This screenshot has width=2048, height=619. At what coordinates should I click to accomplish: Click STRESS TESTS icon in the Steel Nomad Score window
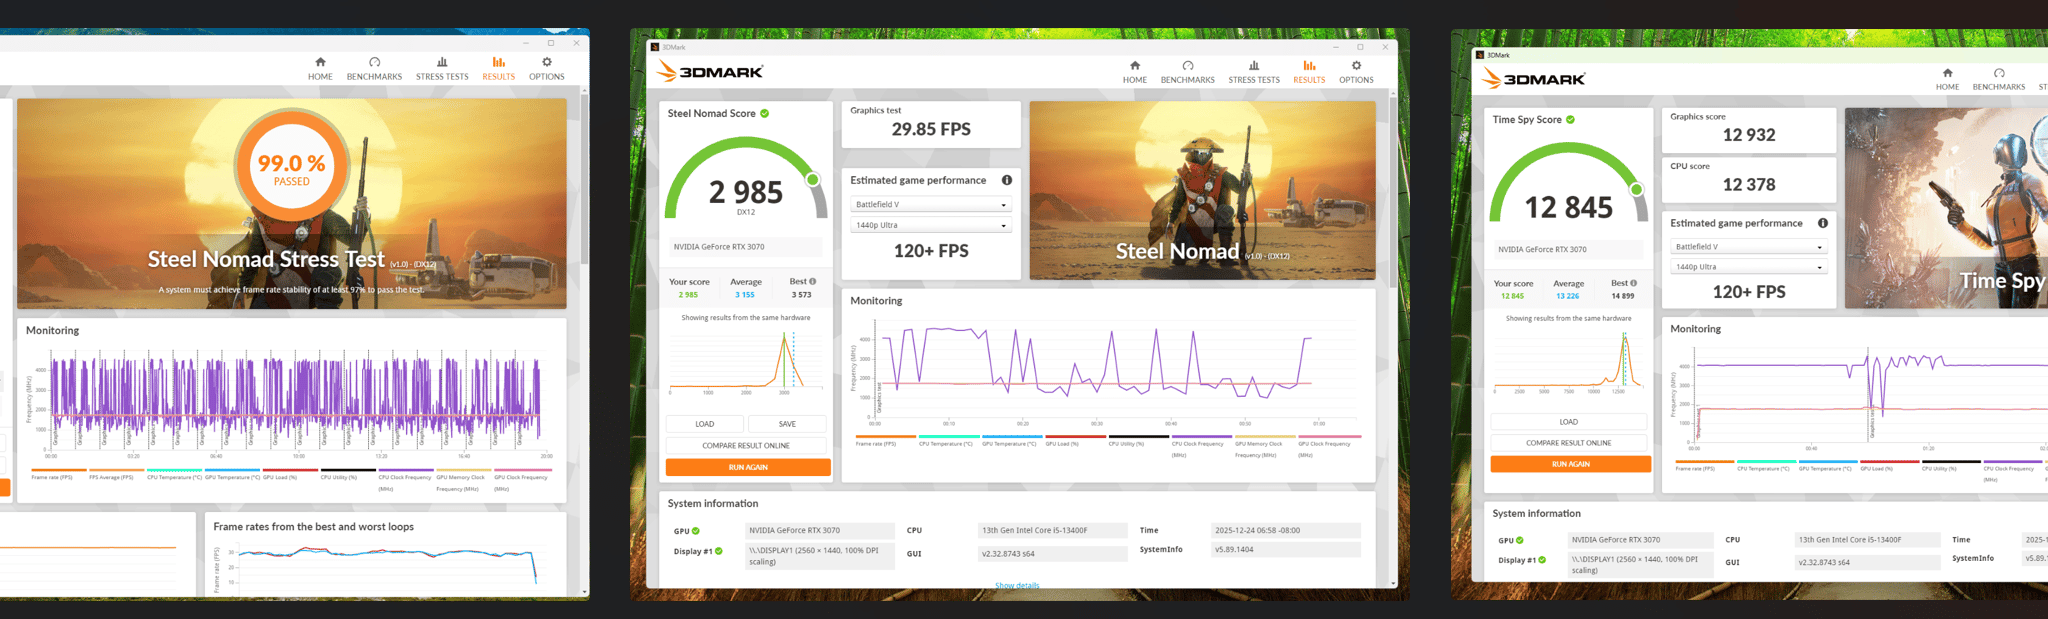1254,65
